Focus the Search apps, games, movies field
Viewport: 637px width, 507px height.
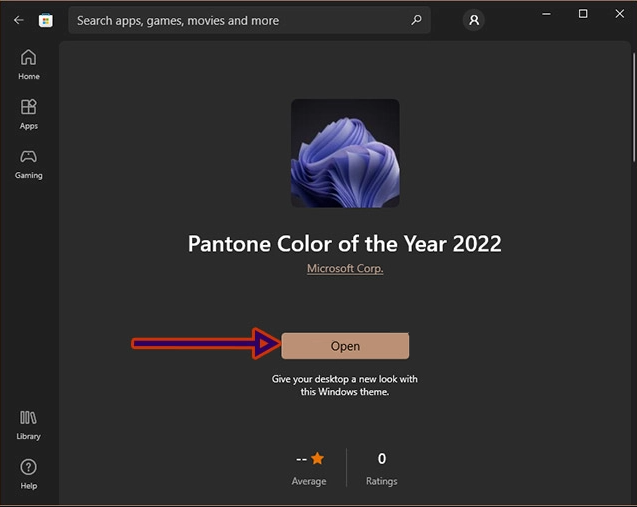(x=249, y=20)
